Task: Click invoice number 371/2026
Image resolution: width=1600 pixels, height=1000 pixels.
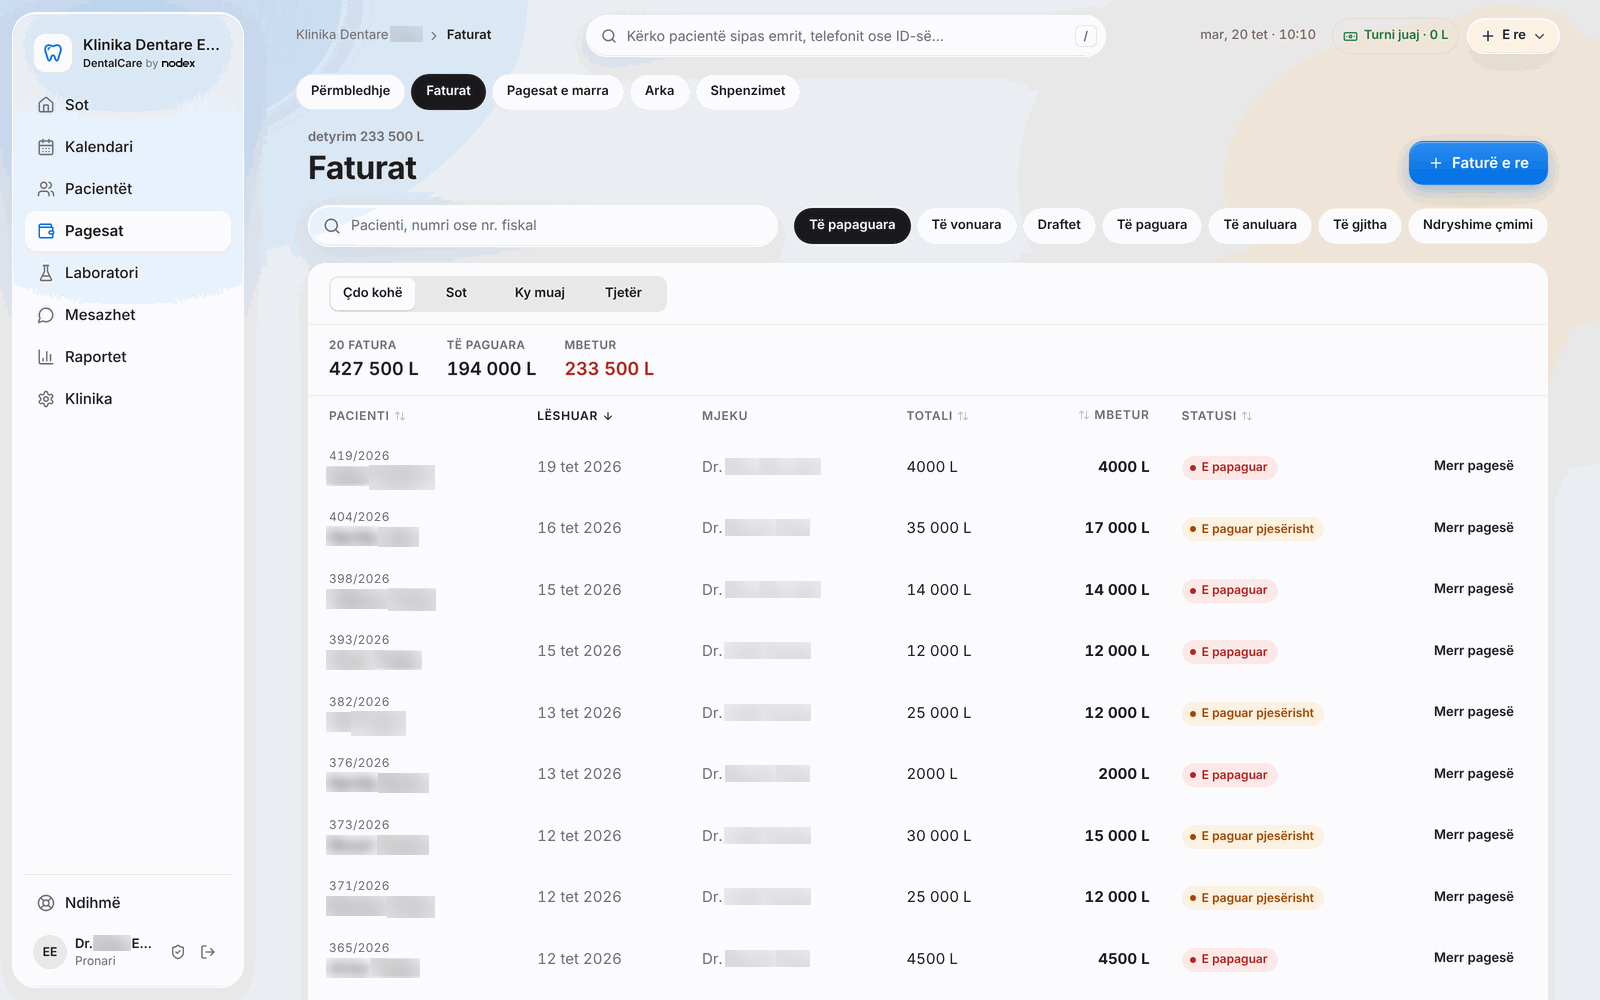Action: 359,886
